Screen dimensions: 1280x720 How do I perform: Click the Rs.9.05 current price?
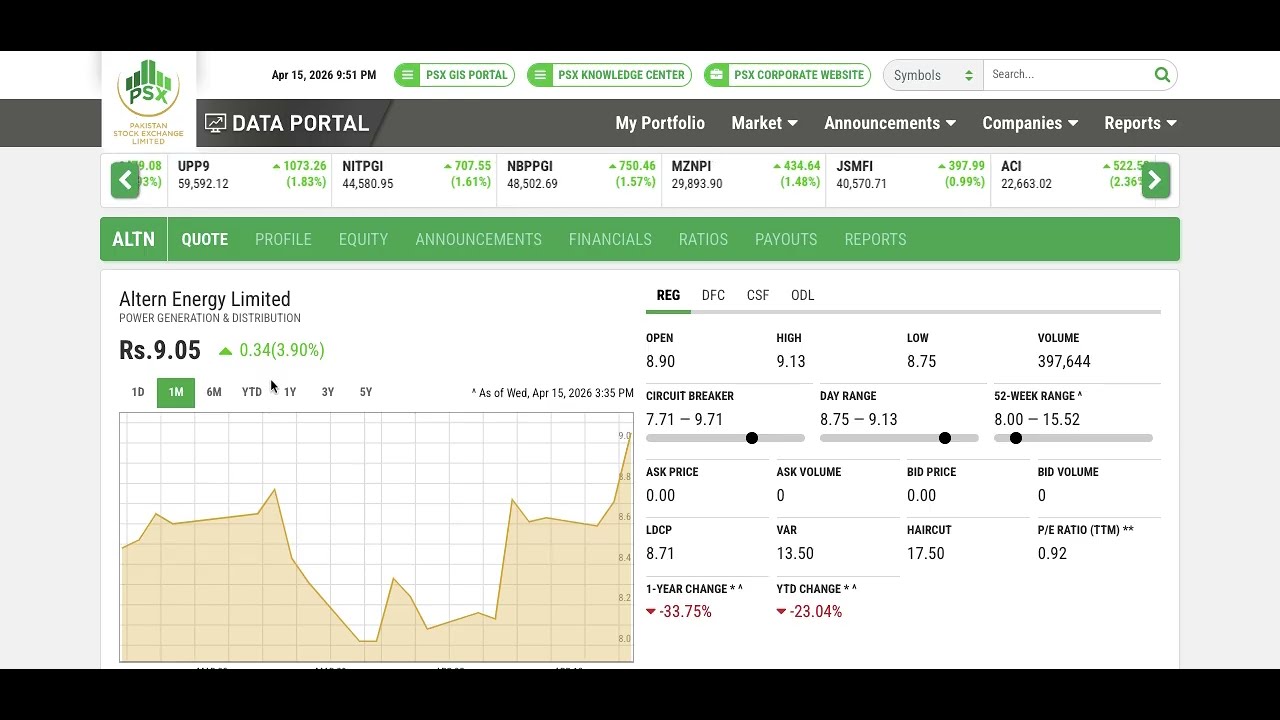click(x=160, y=350)
